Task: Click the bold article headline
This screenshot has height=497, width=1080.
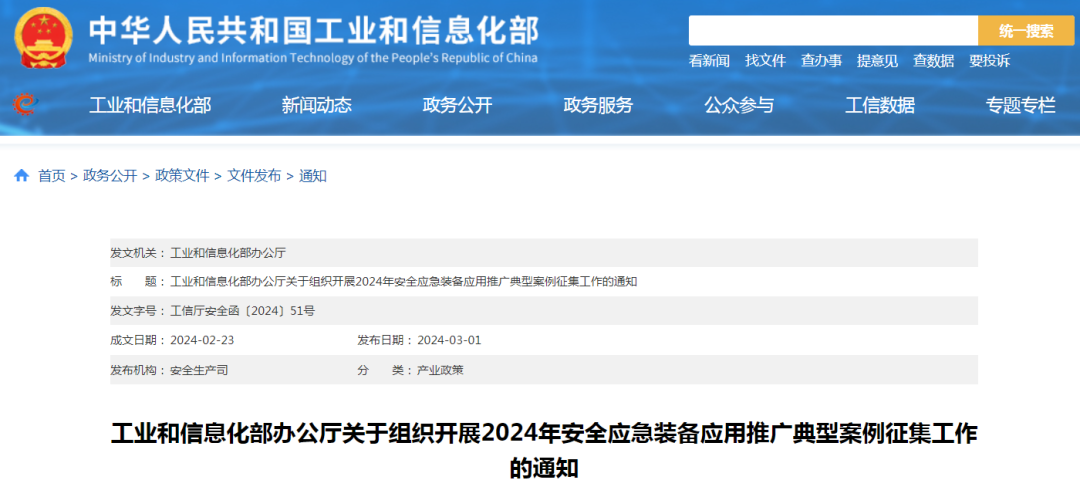Action: pyautogui.click(x=544, y=450)
